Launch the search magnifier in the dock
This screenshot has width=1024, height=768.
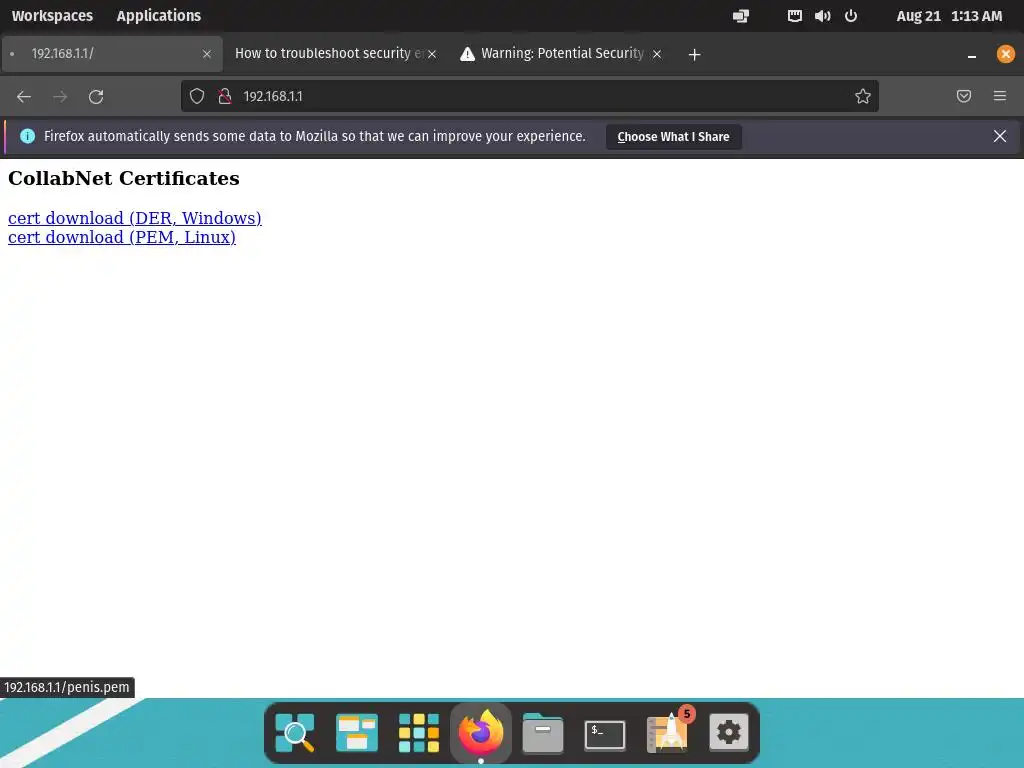point(295,733)
